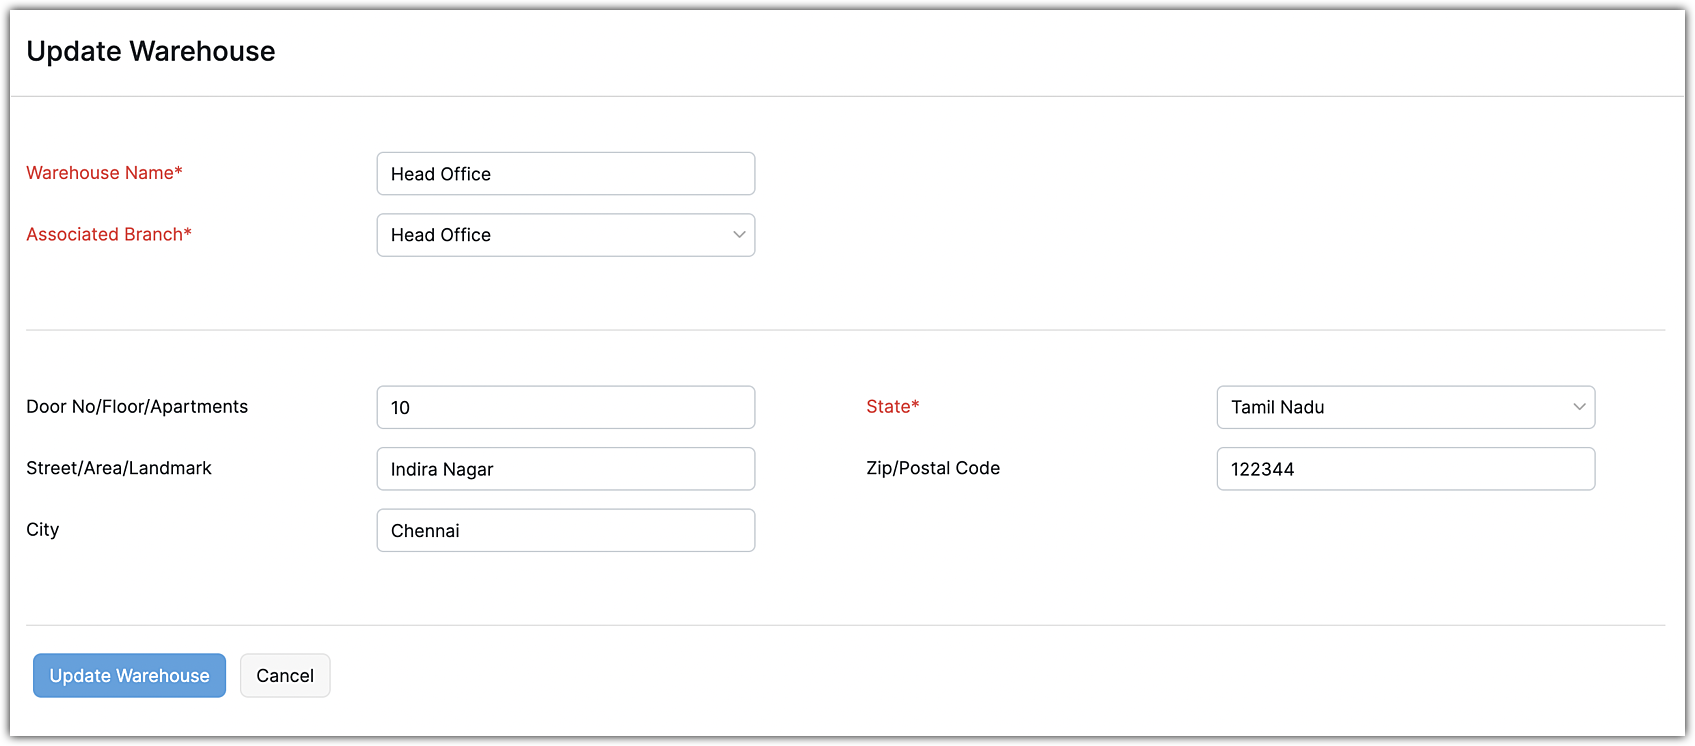Click the State dropdown chevron arrow
Viewport: 1695px width, 746px height.
click(1579, 407)
